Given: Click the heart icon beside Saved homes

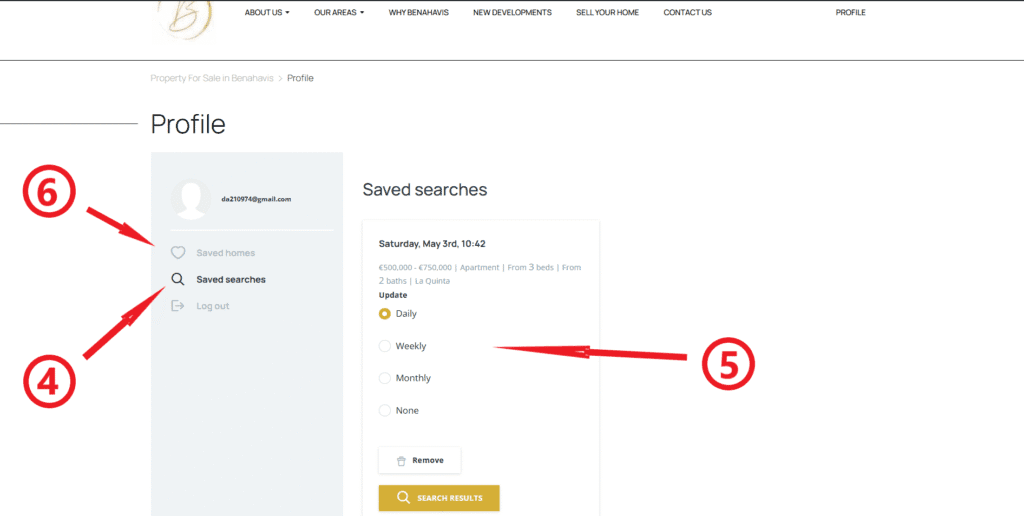Looking at the screenshot, I should coord(178,253).
